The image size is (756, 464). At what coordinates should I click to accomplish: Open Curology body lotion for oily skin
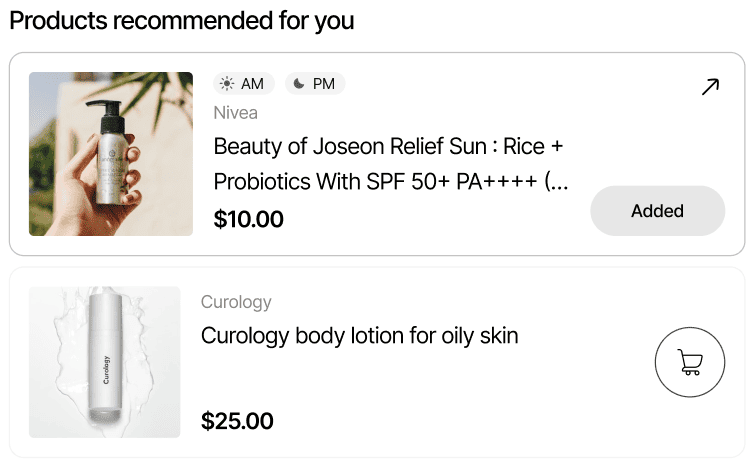click(359, 335)
